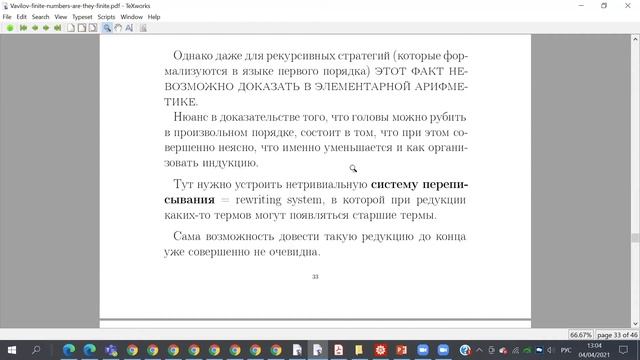Go to the first page
640x360 pixels.
pos(23,28)
